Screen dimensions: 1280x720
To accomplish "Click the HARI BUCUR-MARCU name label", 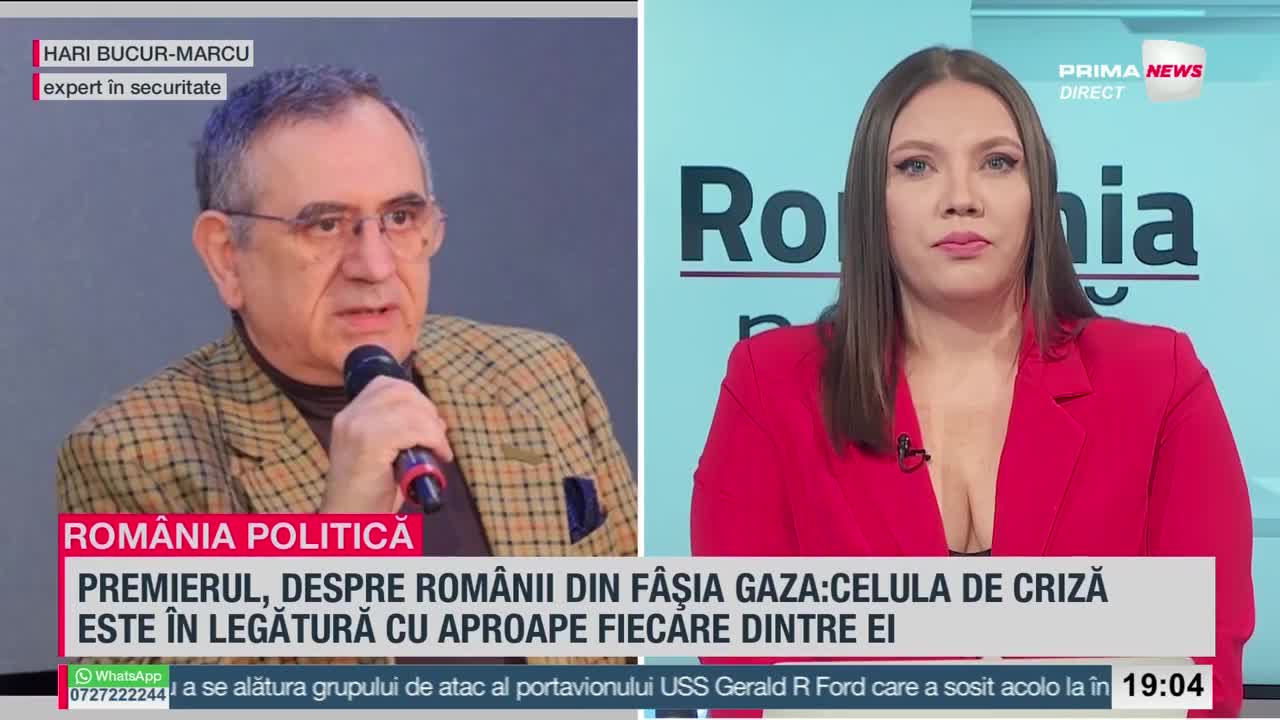I will tap(146, 53).
